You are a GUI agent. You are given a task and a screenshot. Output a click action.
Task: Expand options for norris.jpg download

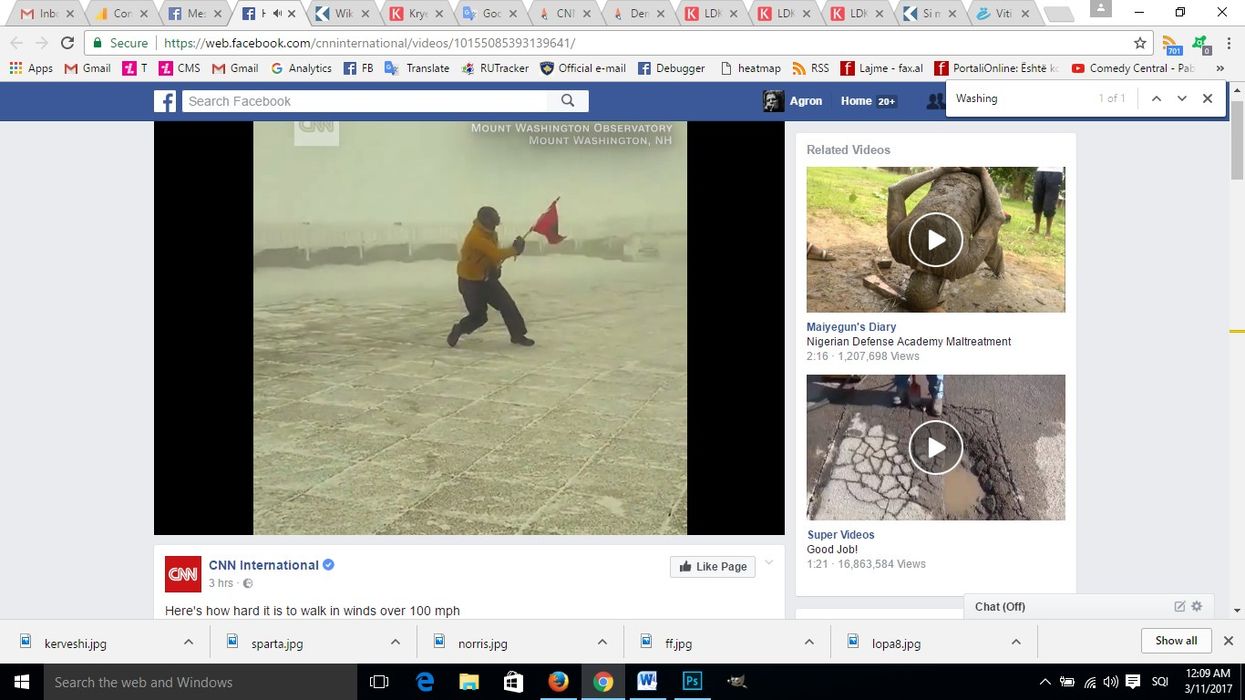602,642
